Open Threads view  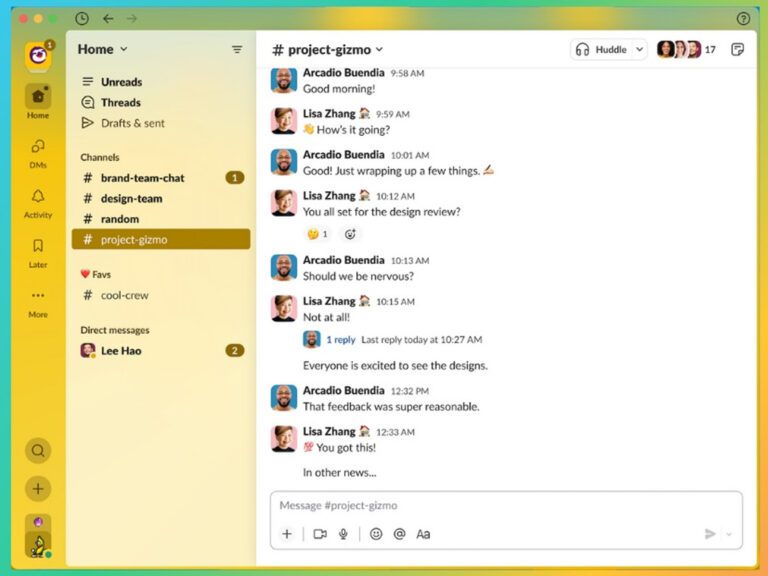click(x=161, y=102)
